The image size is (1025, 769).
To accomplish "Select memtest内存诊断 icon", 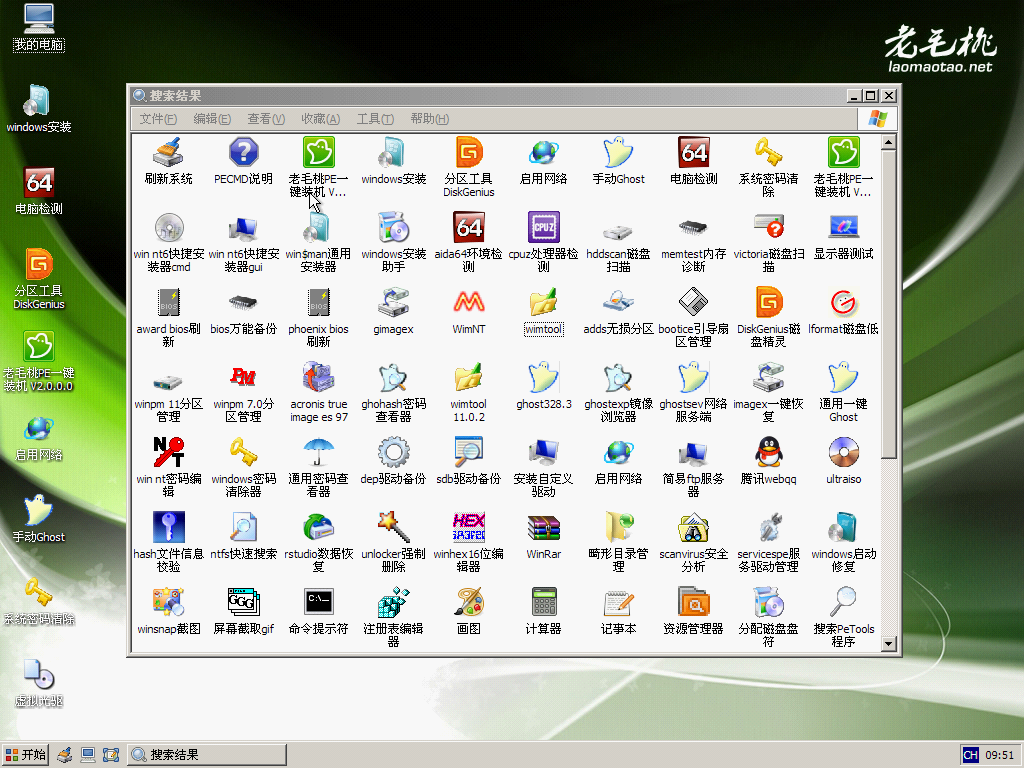I will [694, 227].
